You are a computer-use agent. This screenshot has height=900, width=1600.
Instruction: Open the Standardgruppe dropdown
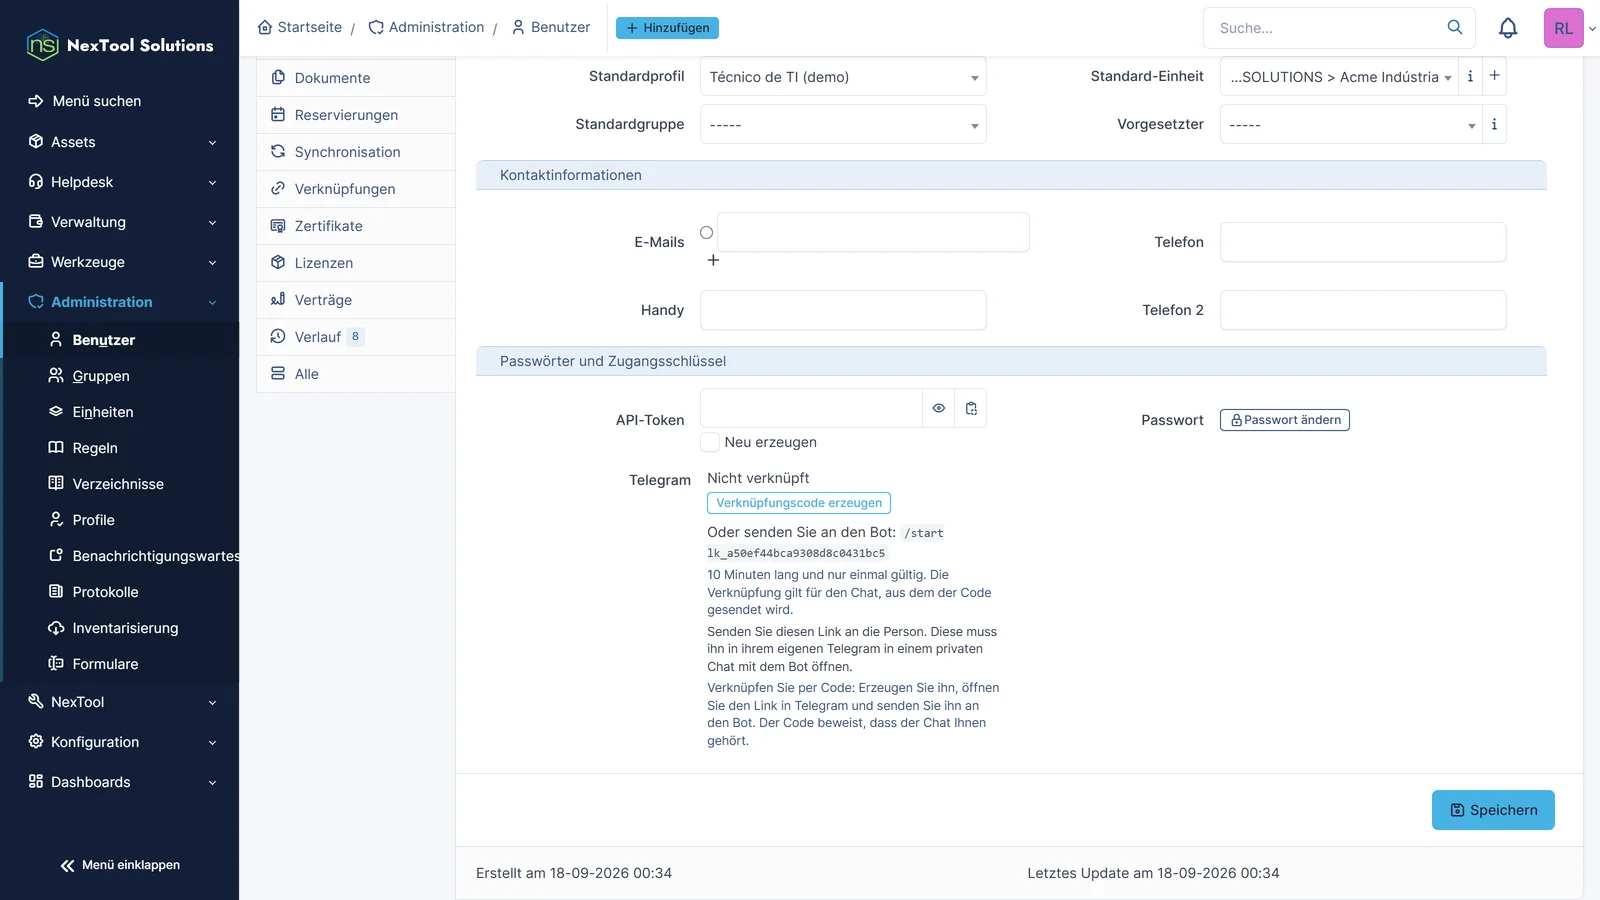[843, 124]
